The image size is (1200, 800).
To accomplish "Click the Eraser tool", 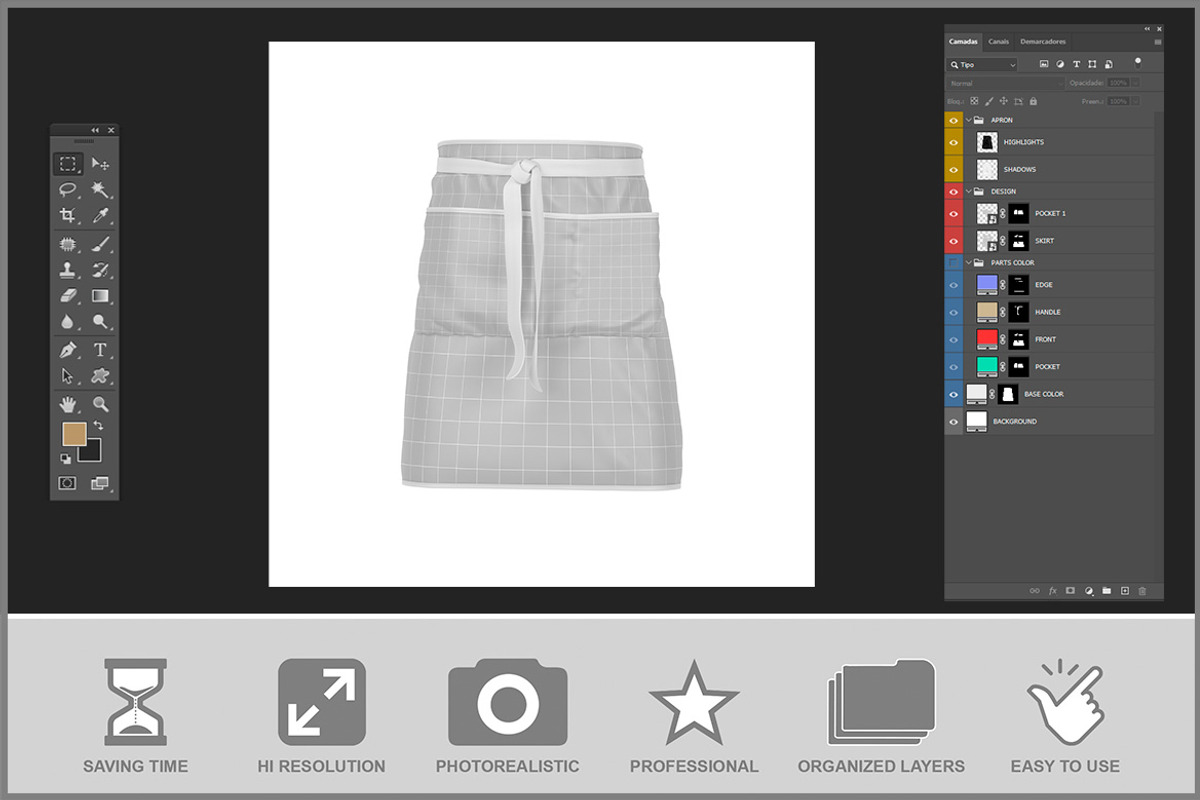I will click(68, 296).
